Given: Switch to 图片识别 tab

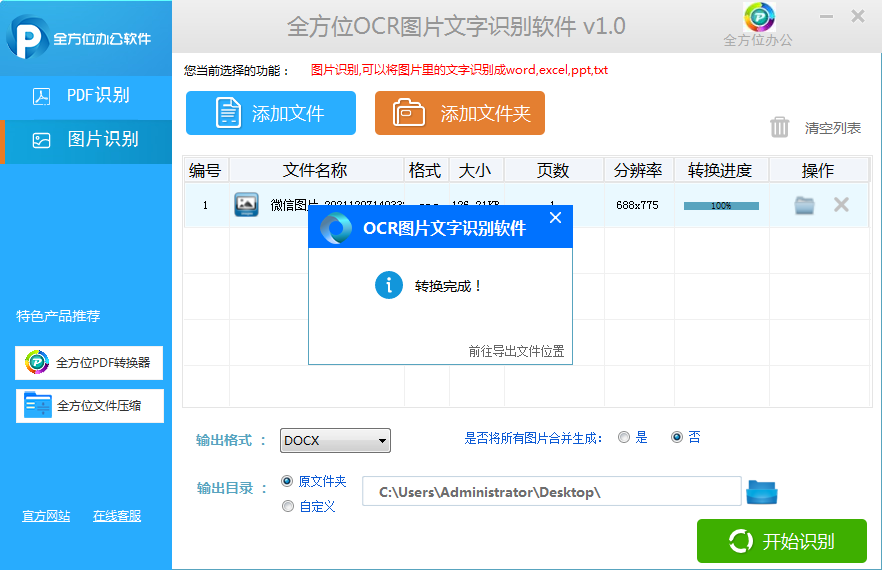Looking at the screenshot, I should [86, 139].
